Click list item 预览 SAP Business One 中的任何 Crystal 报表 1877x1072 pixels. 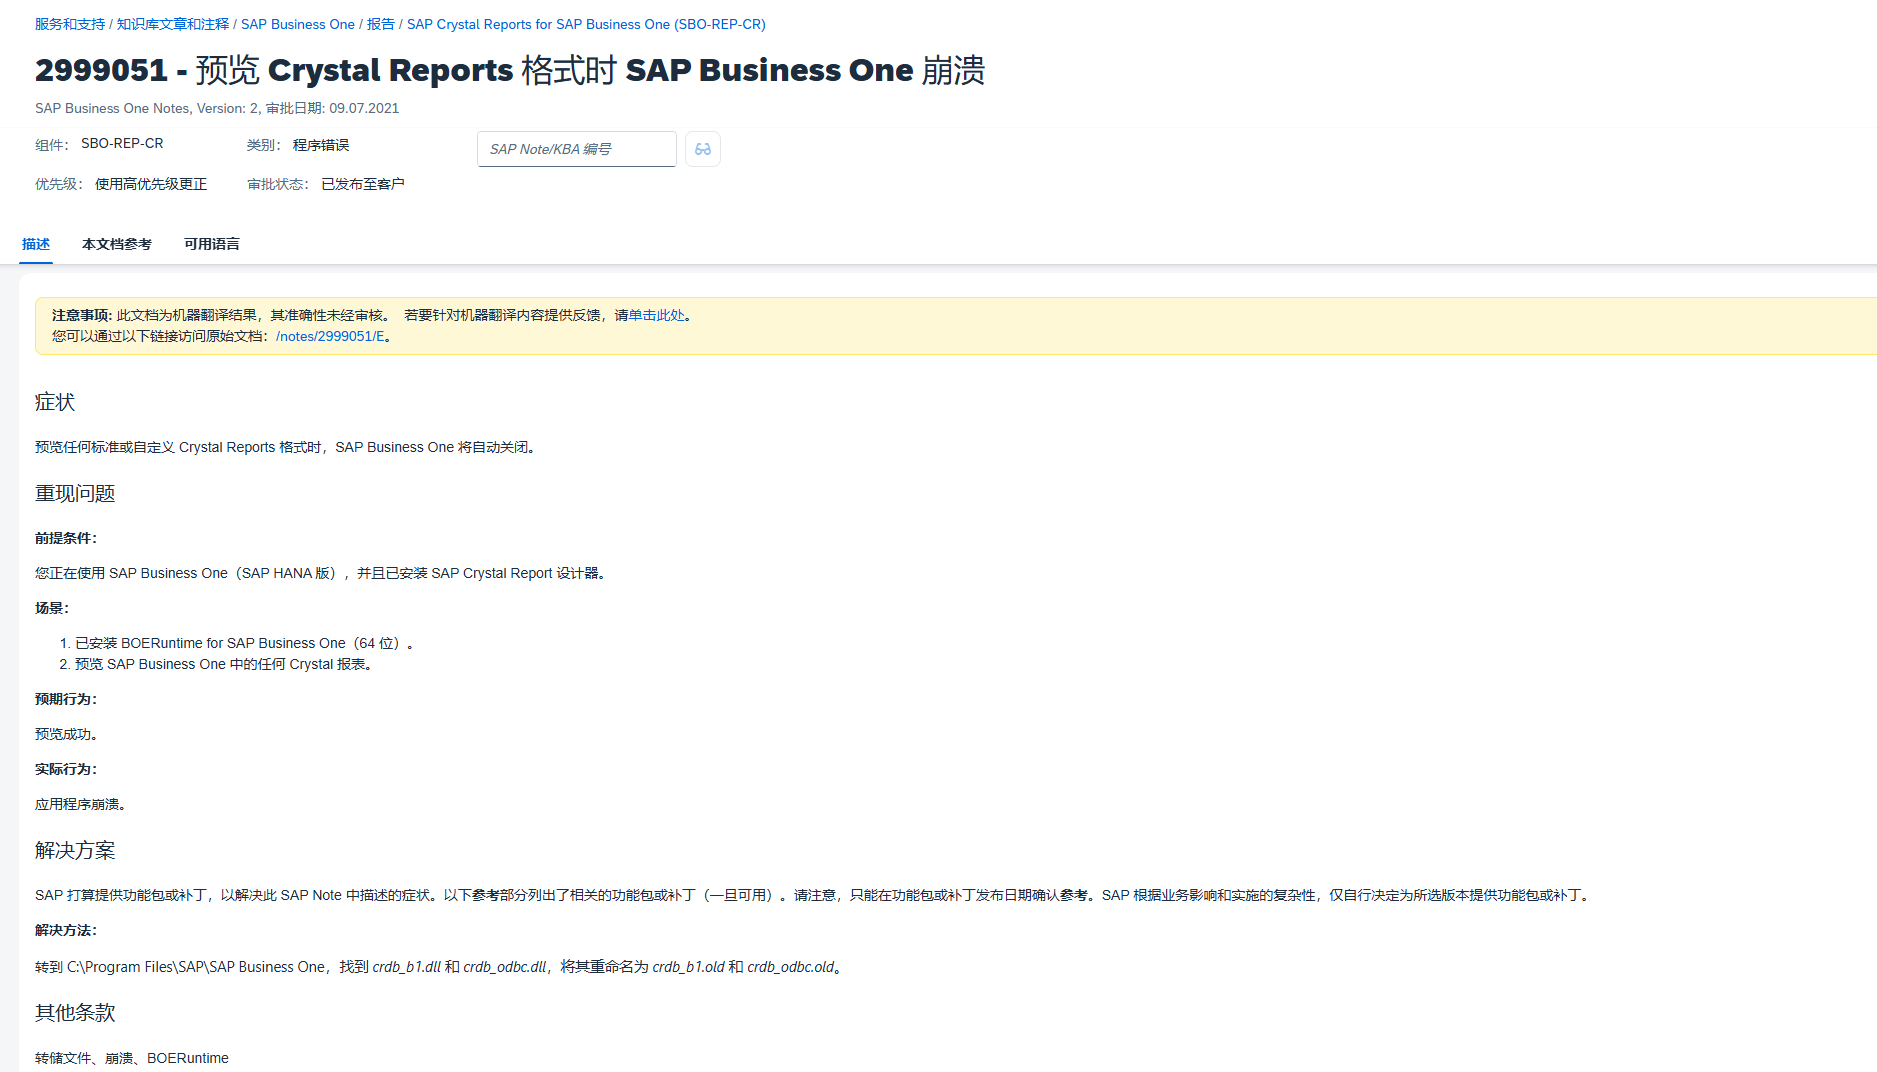[x=226, y=664]
